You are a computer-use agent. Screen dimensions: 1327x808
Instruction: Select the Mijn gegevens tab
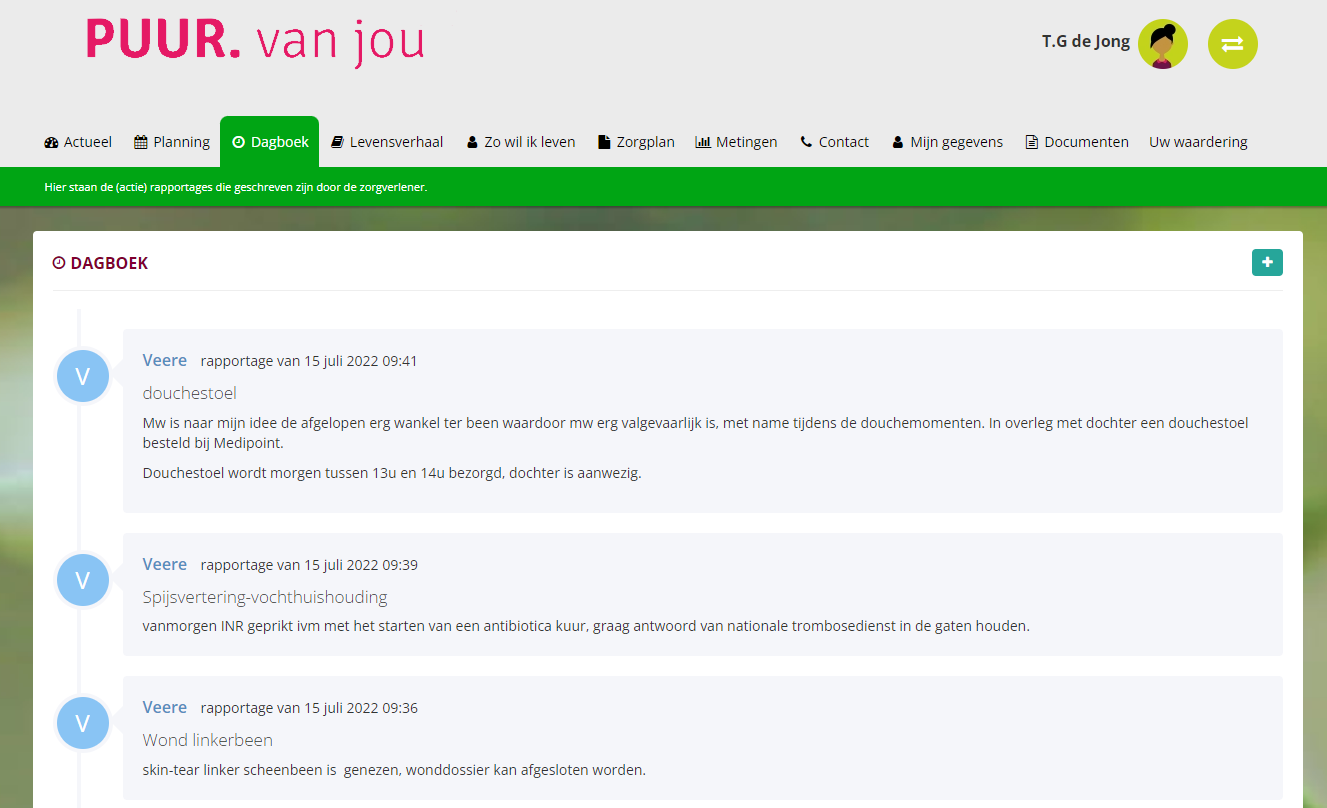[947, 142]
